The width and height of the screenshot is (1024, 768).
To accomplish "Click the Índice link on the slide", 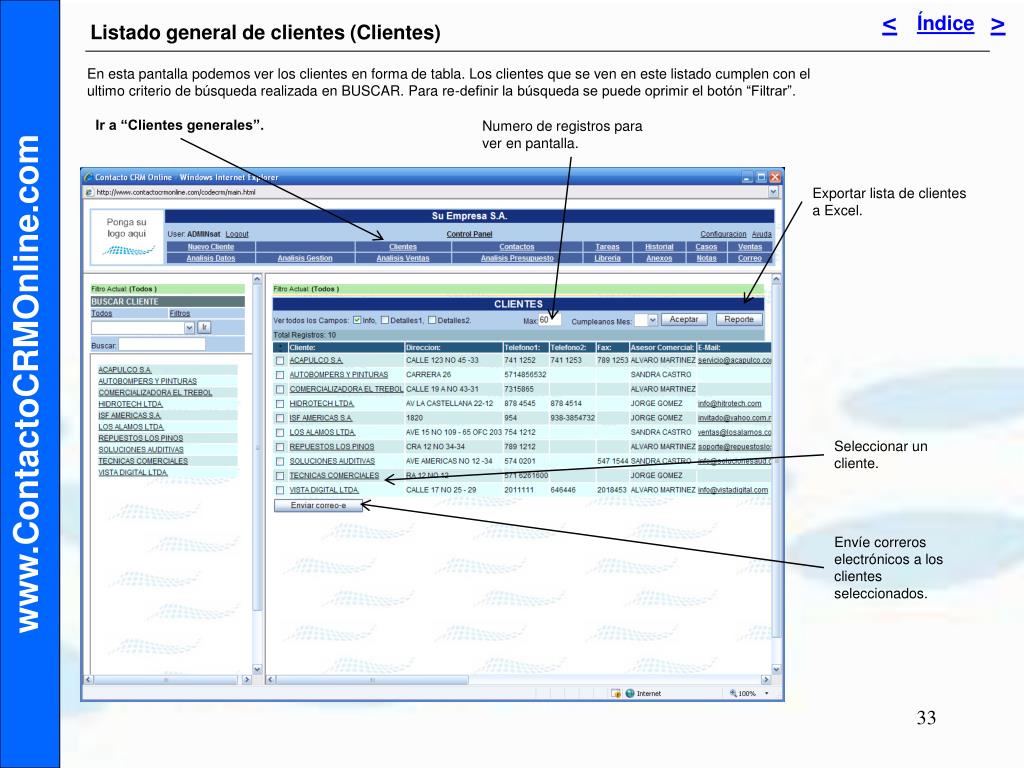I will (x=945, y=24).
